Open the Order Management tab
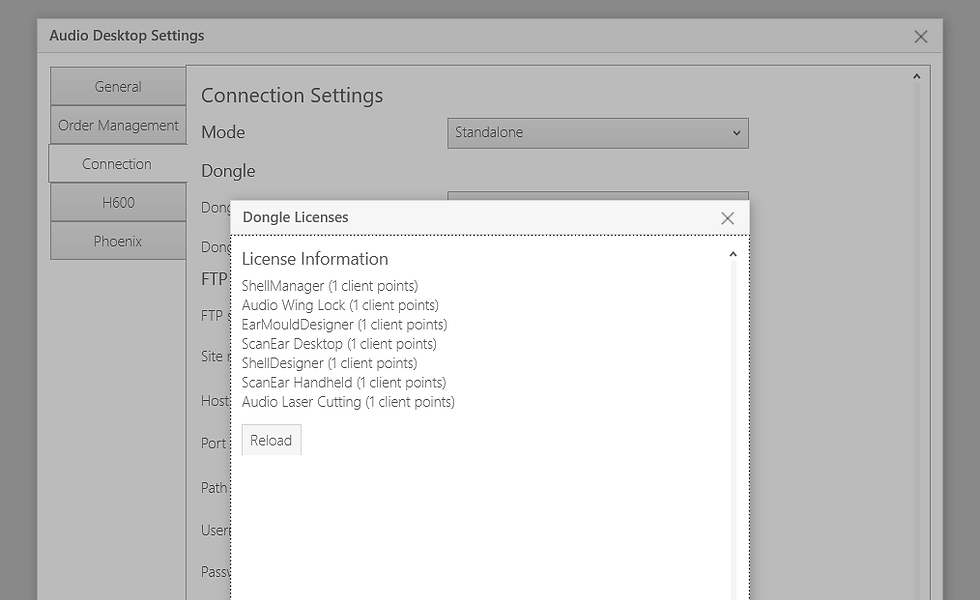This screenshot has height=600, width=980. tap(118, 126)
